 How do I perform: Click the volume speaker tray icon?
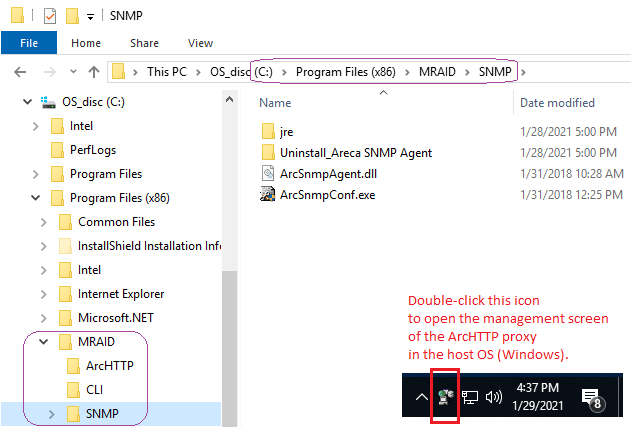point(494,398)
